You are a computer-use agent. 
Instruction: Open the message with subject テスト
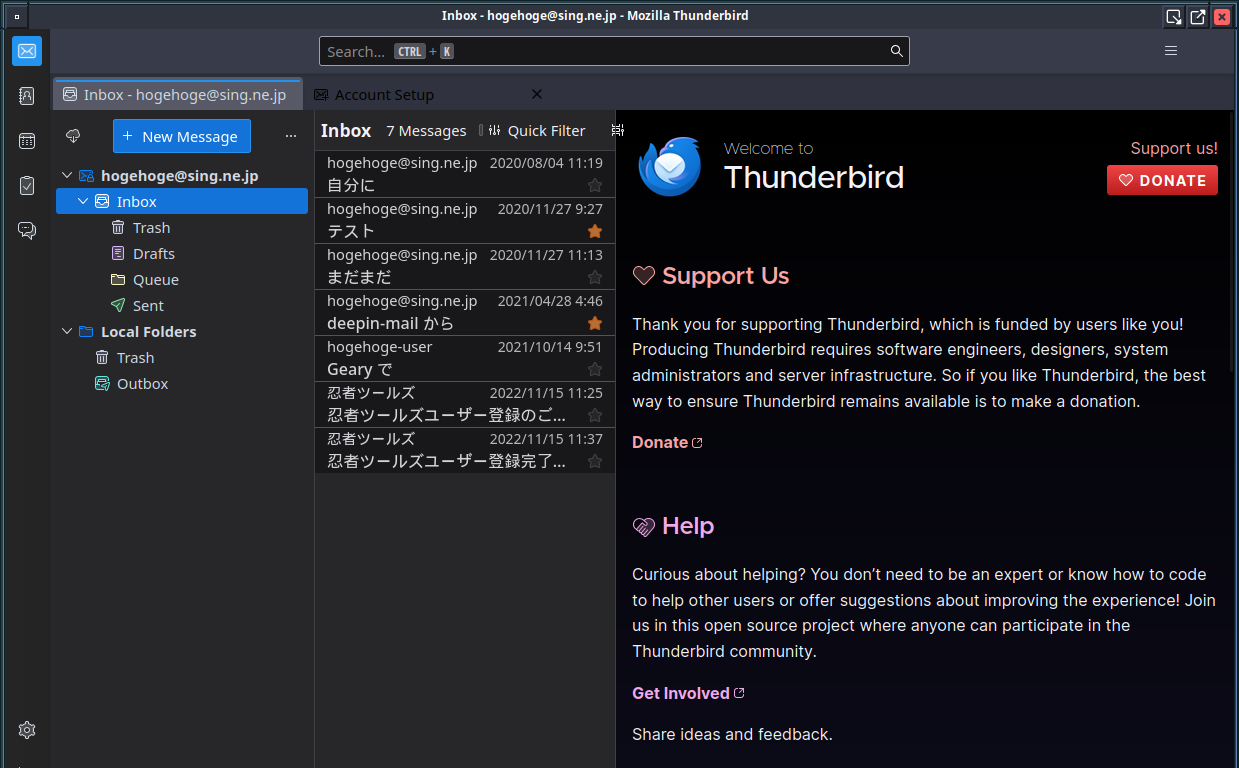point(465,220)
